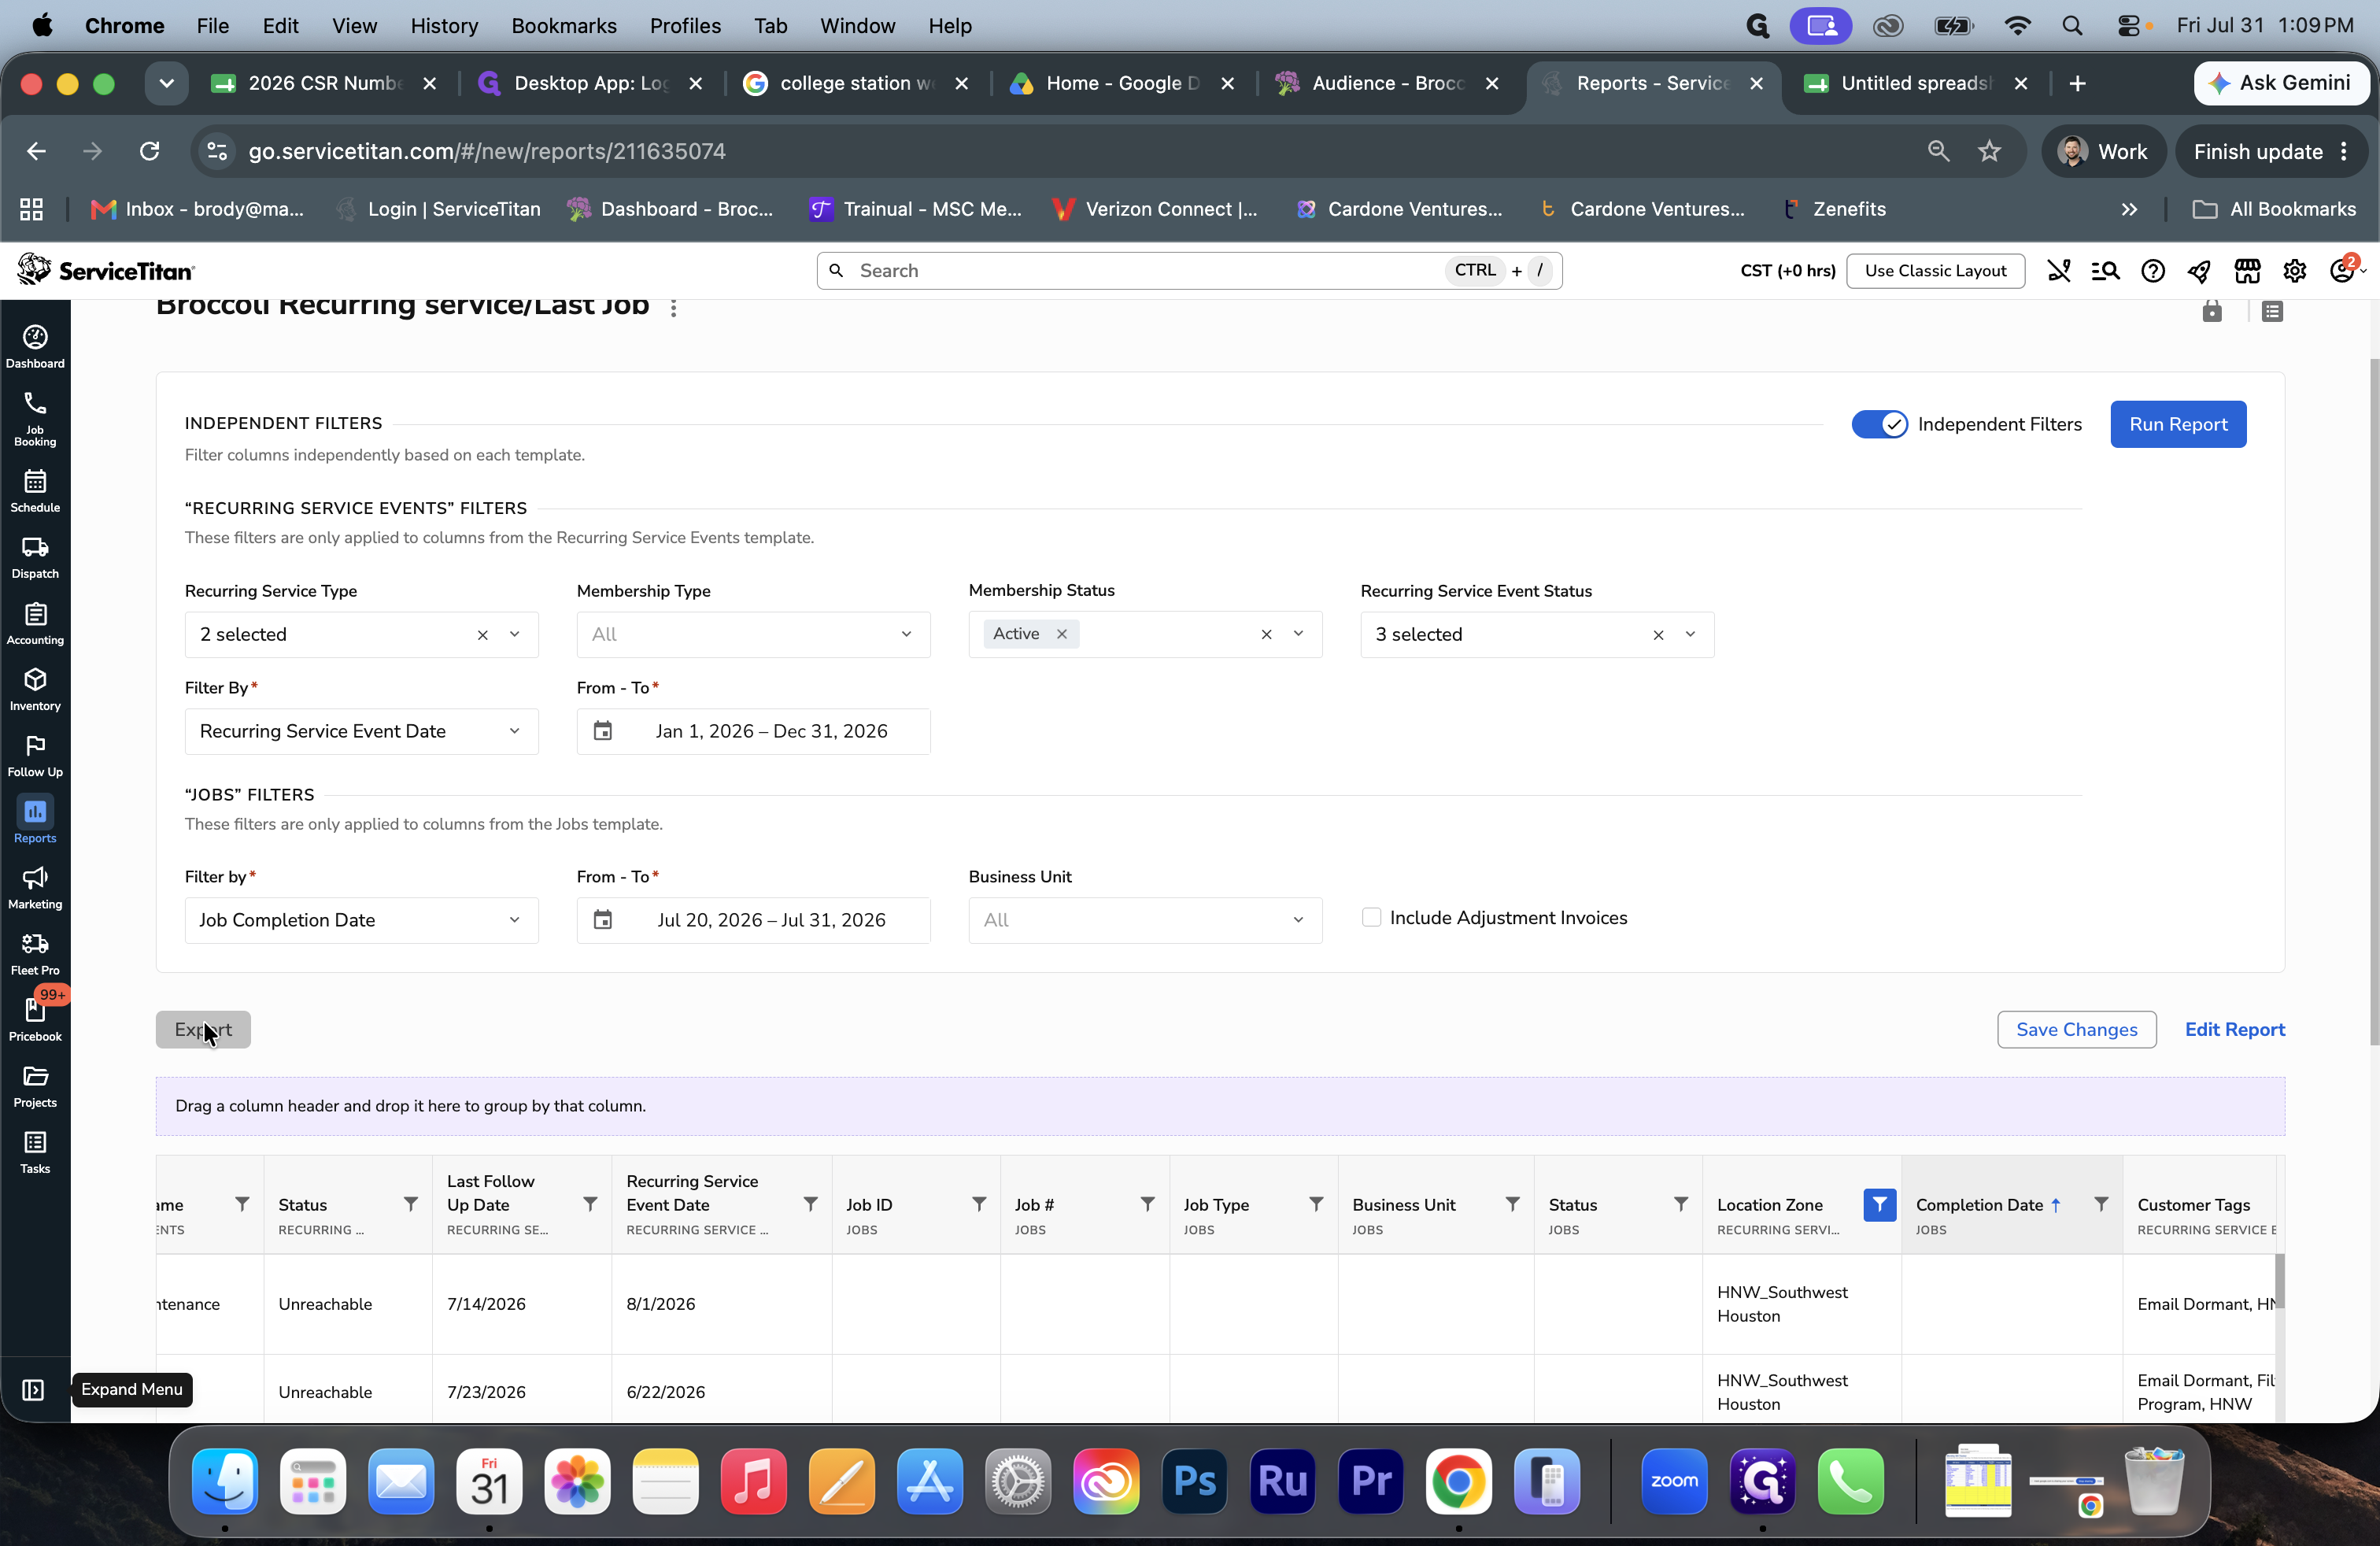Click filter icon on Business Unit column
Screen dimensions: 2380x1546
tap(1512, 1204)
